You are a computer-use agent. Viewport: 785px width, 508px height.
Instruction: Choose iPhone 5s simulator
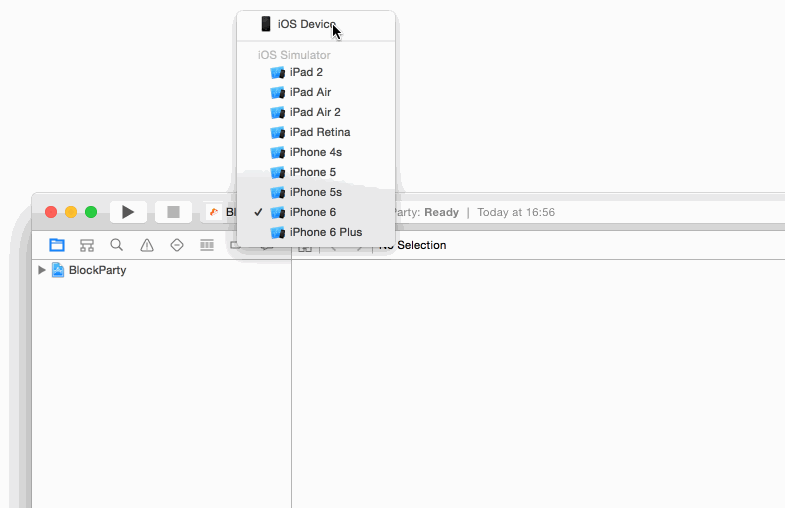[x=316, y=192]
